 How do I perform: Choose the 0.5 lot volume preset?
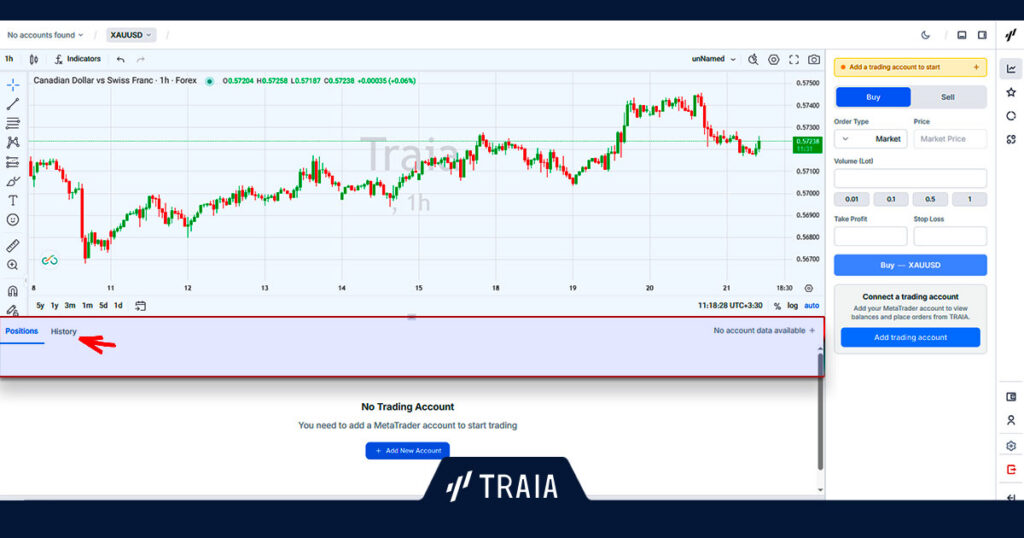click(930, 199)
